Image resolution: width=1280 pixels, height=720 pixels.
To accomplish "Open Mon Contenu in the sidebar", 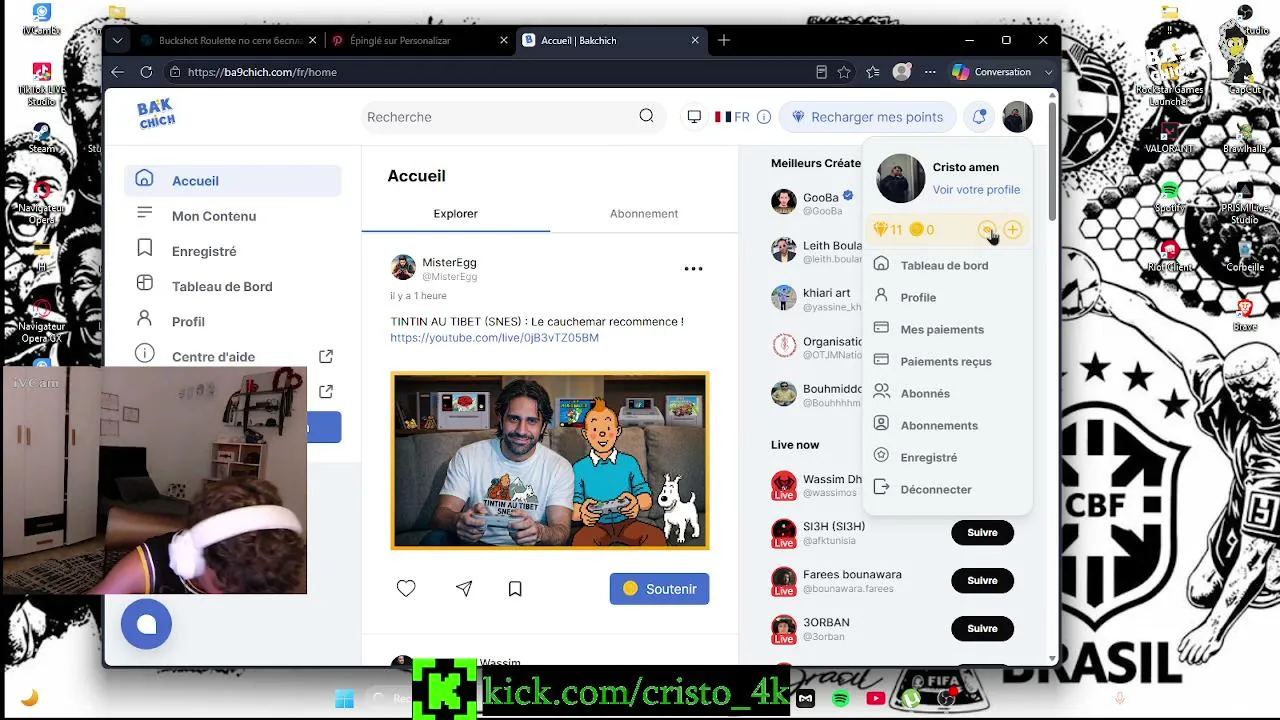I will tap(233, 216).
